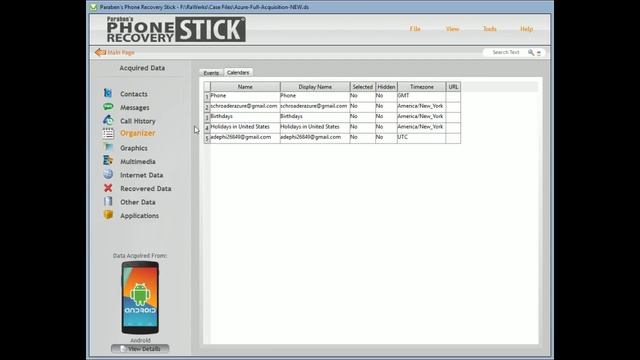Image resolution: width=640 pixels, height=360 pixels.
Task: Click Display Name 'Holidays in United States'
Action: pos(315,128)
